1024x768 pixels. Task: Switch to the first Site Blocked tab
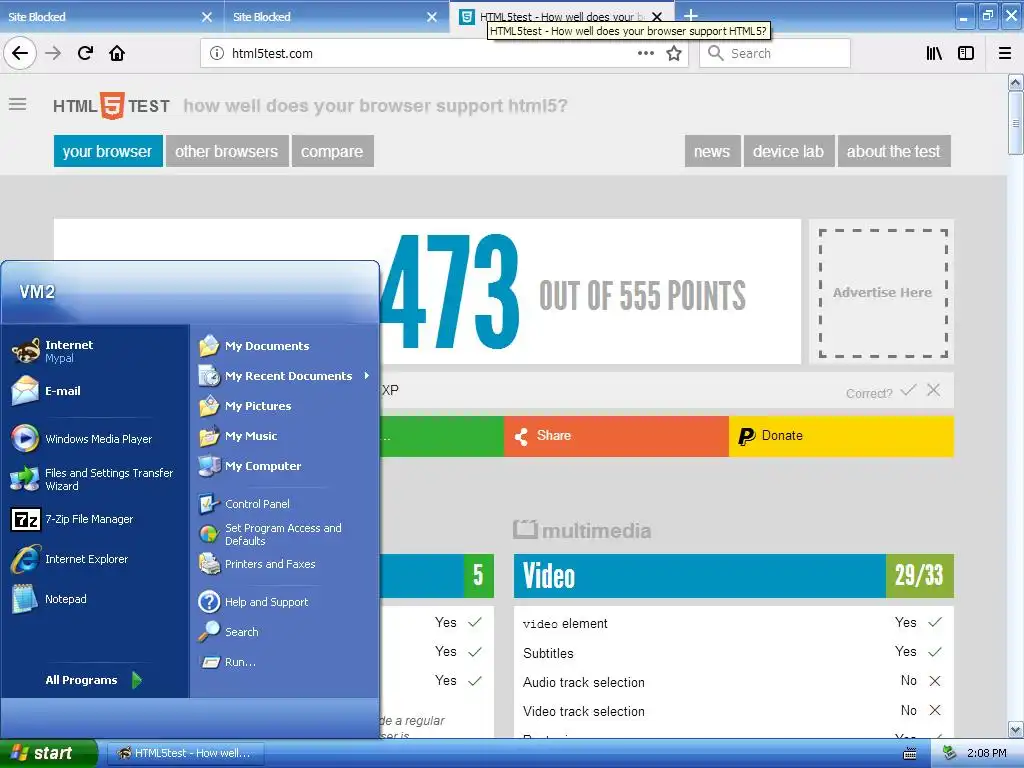tap(111, 16)
